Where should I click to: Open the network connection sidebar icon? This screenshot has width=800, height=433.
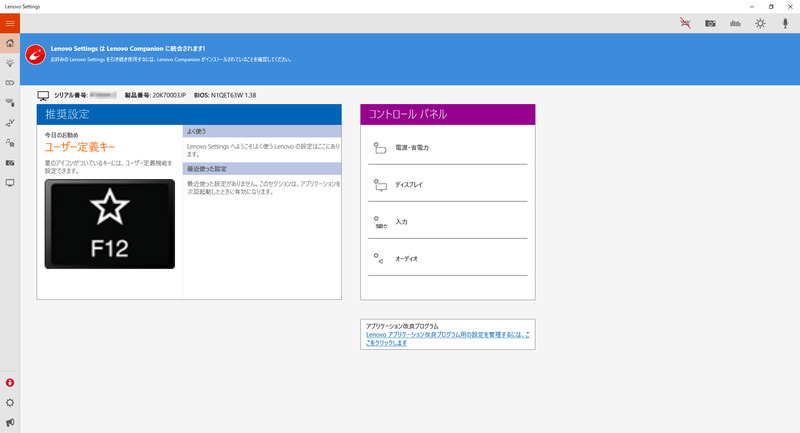click(x=10, y=123)
